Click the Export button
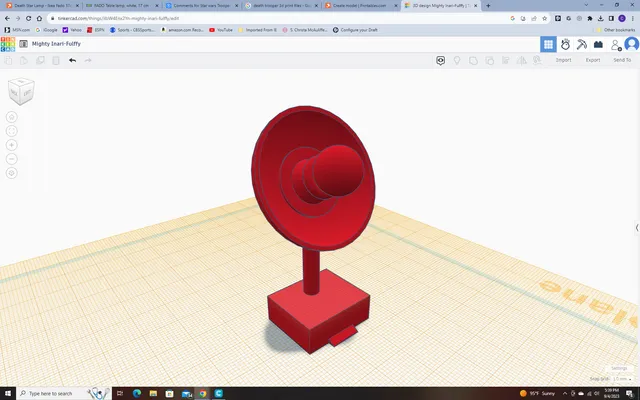 click(593, 60)
